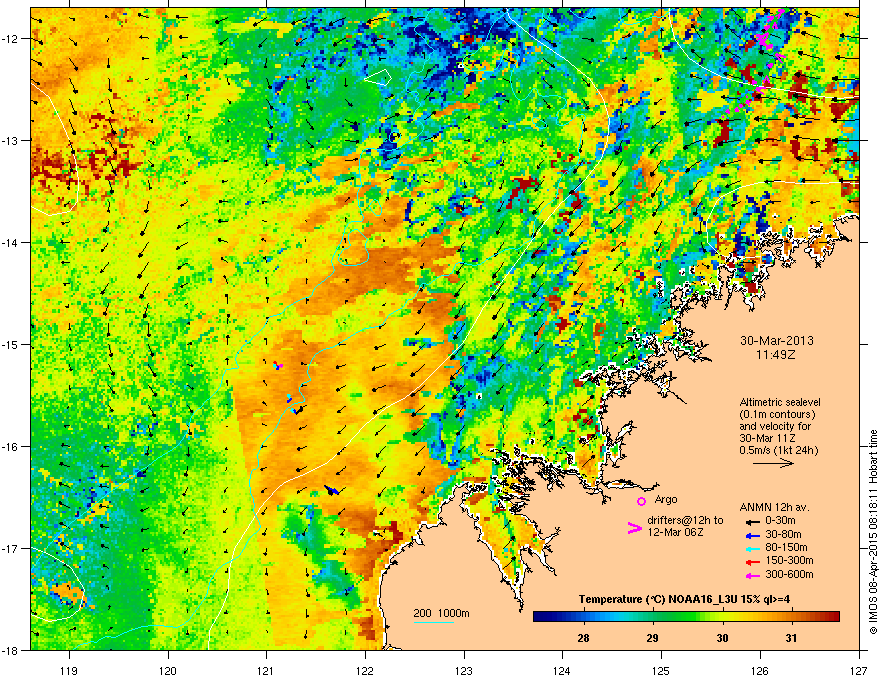Click the '119' longitude axis label
The width and height of the screenshot is (880, 680).
pos(69,670)
